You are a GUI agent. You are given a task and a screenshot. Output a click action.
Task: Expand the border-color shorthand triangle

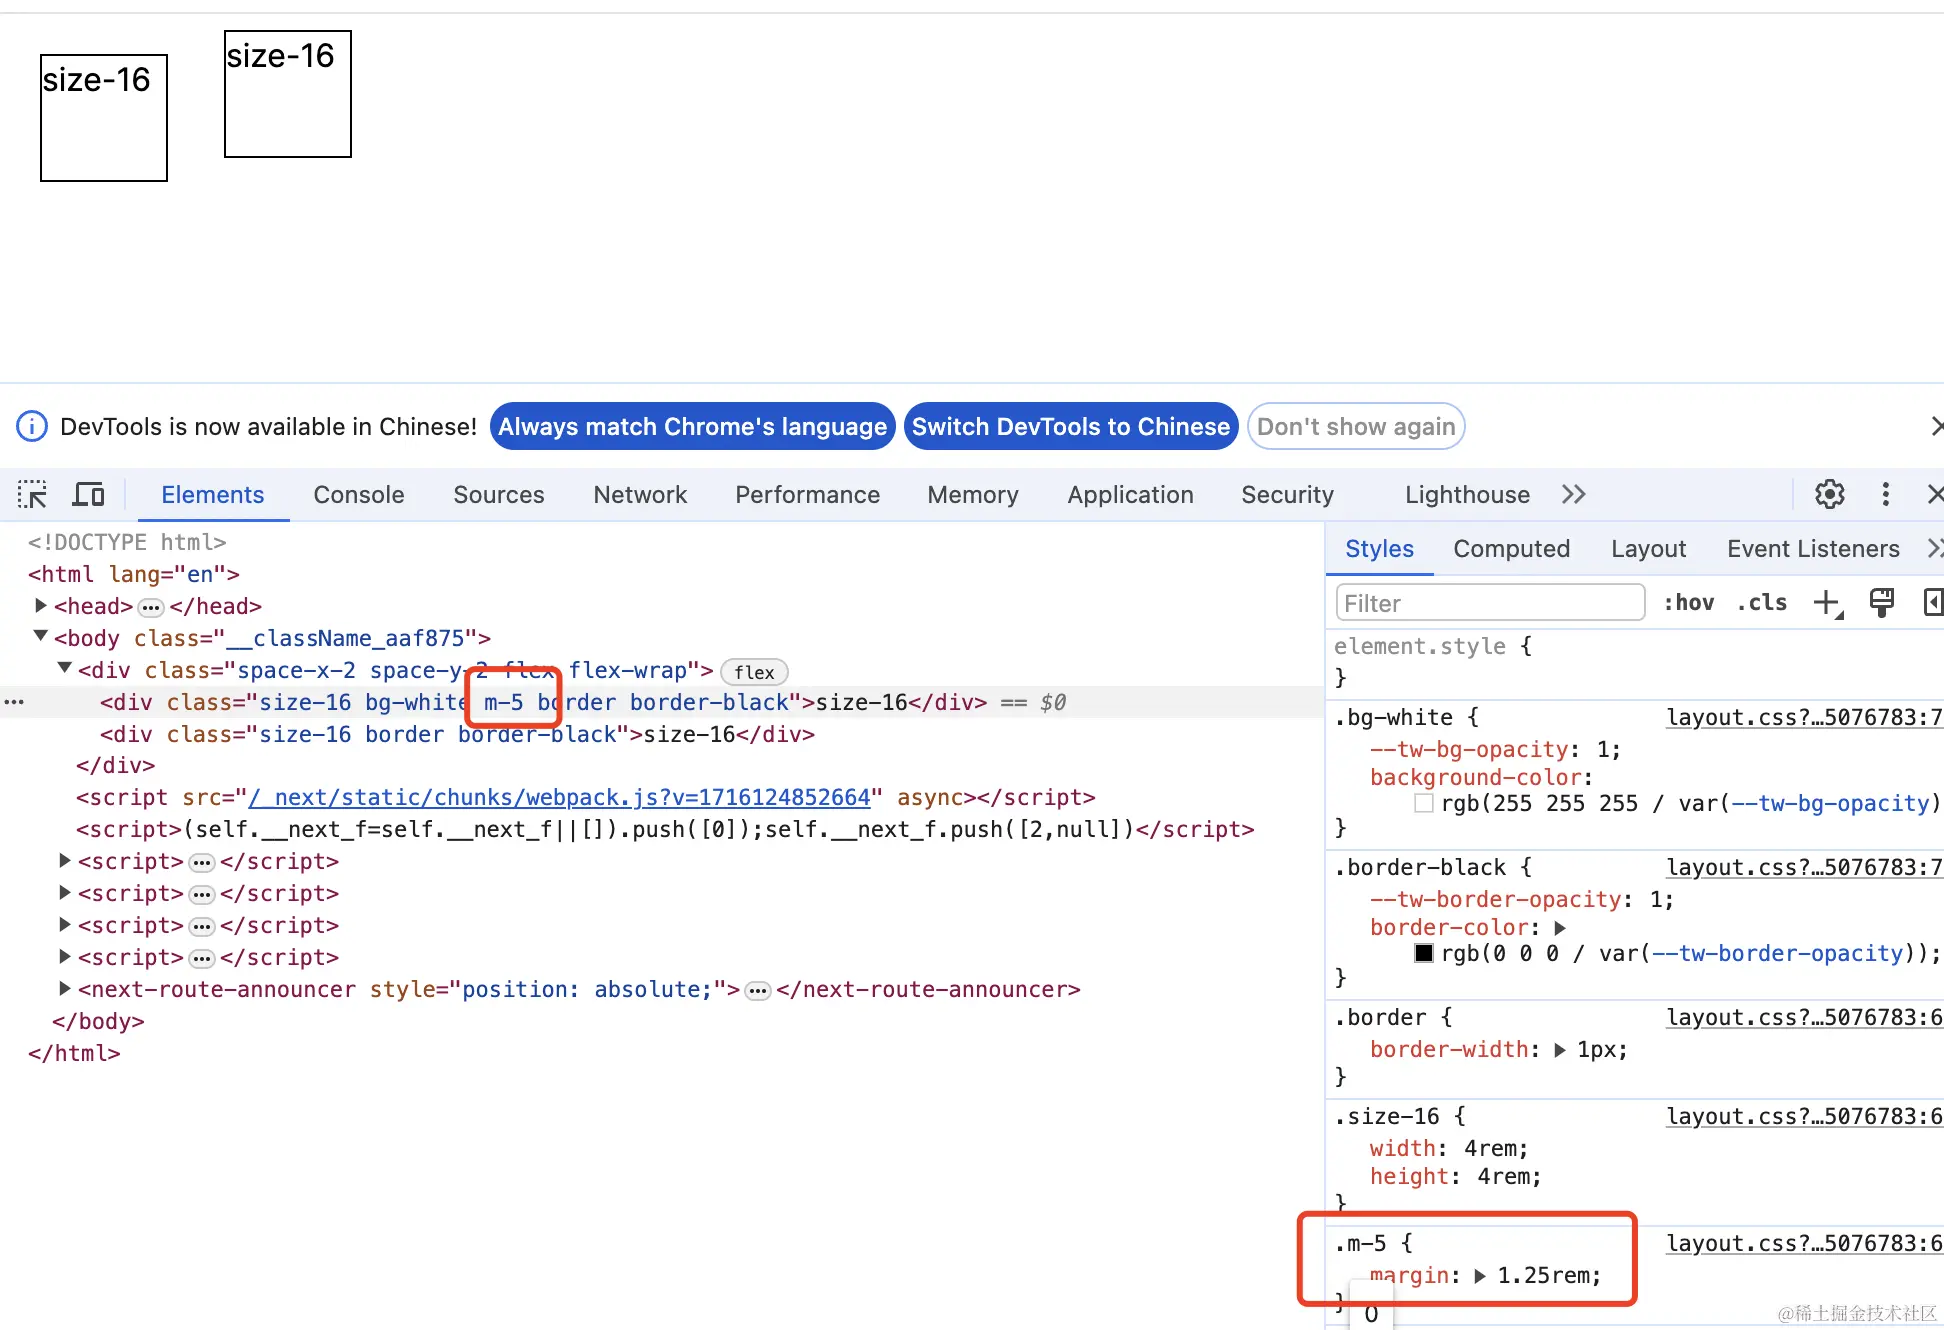(1560, 928)
